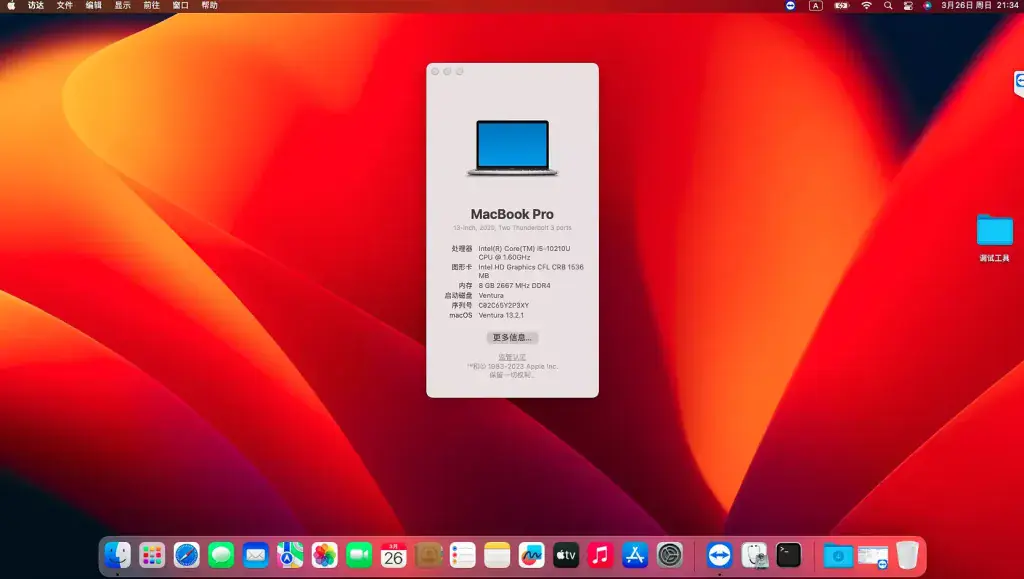Open Launchpad in the Dock
1024x579 pixels.
pyautogui.click(x=152, y=556)
